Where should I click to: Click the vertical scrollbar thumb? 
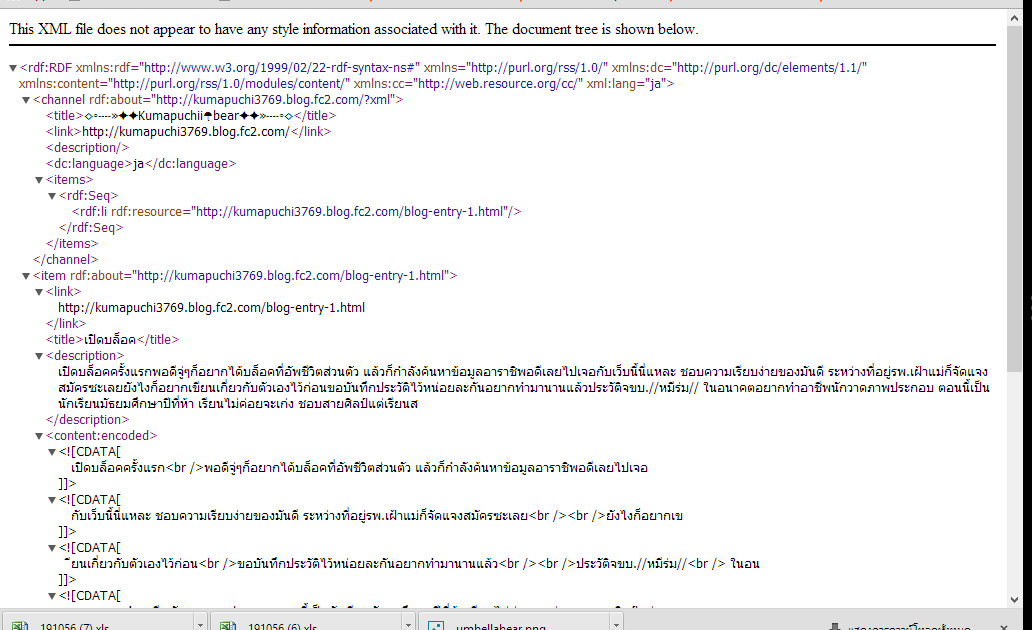1014,197
